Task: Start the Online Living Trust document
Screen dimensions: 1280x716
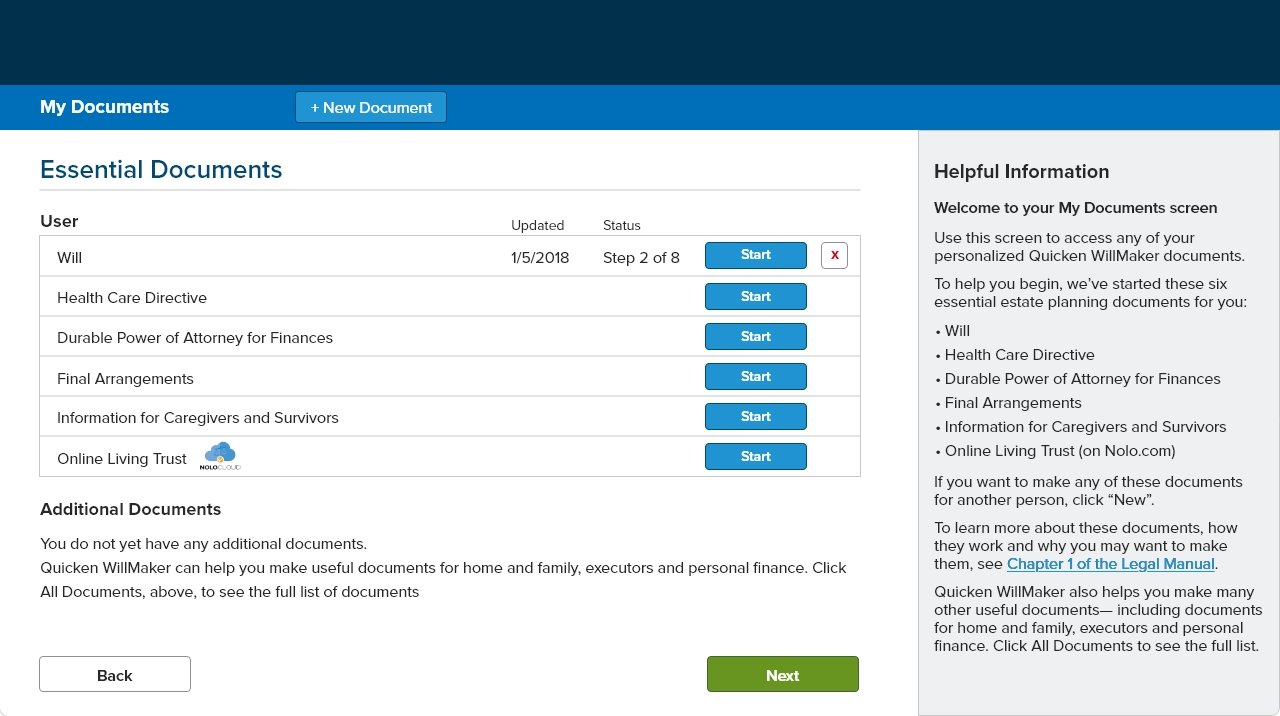Action: click(755, 457)
